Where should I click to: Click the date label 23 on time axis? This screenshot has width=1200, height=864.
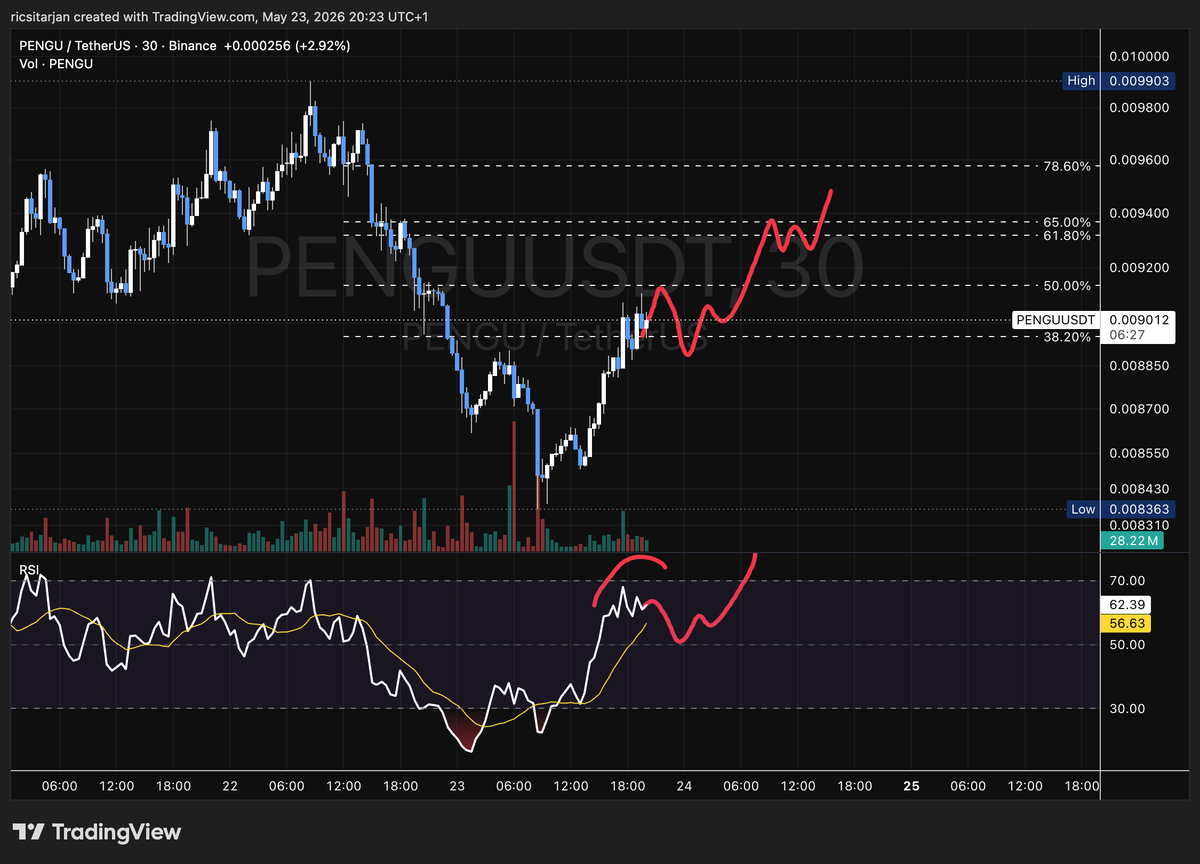[458, 787]
